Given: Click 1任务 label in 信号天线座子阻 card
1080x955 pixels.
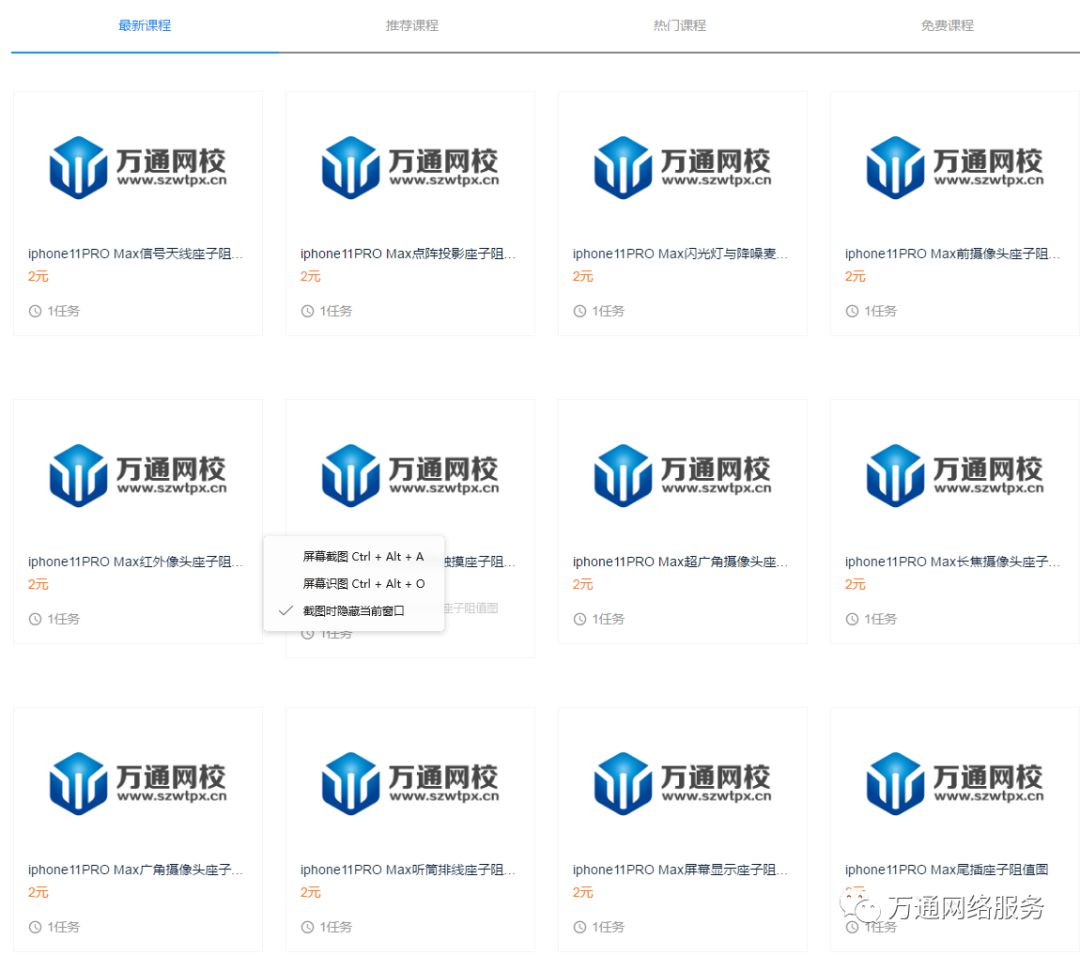Looking at the screenshot, I should point(63,311).
